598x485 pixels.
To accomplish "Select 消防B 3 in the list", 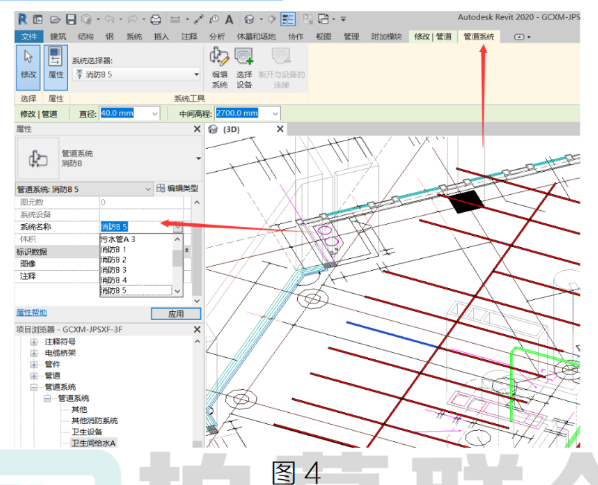I will 137,270.
